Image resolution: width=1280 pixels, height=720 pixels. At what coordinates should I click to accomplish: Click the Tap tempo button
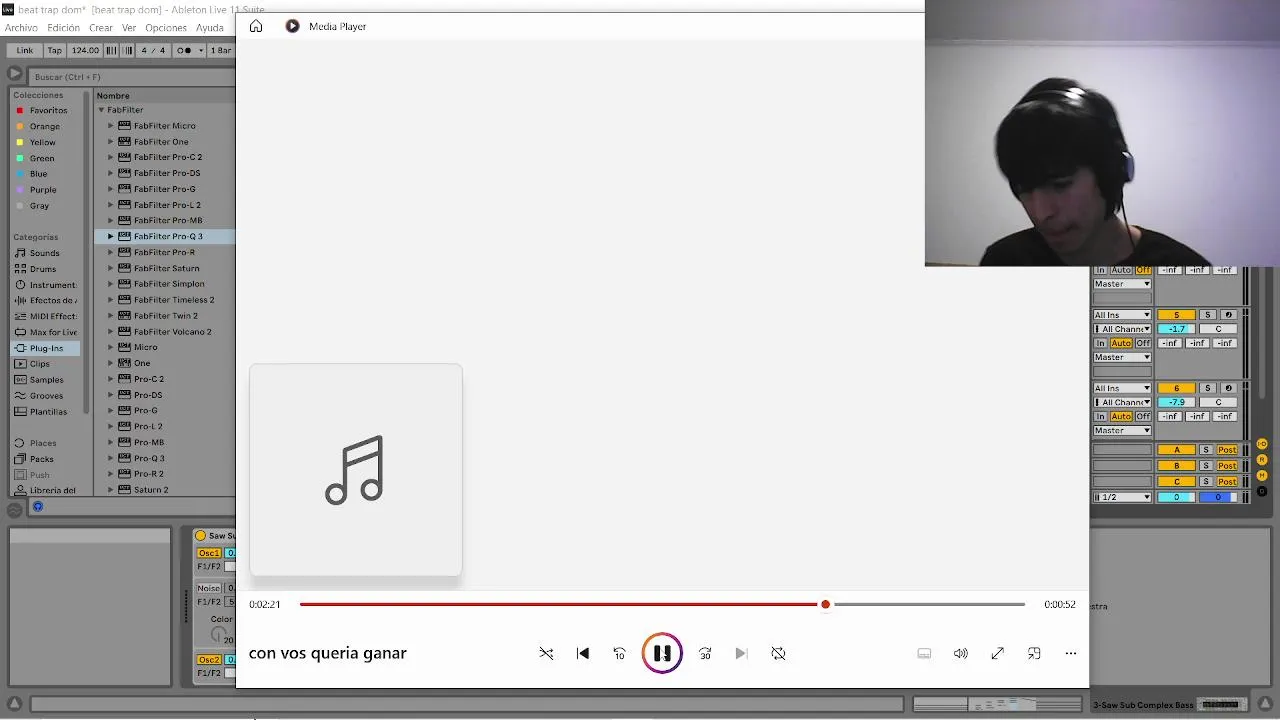55,50
